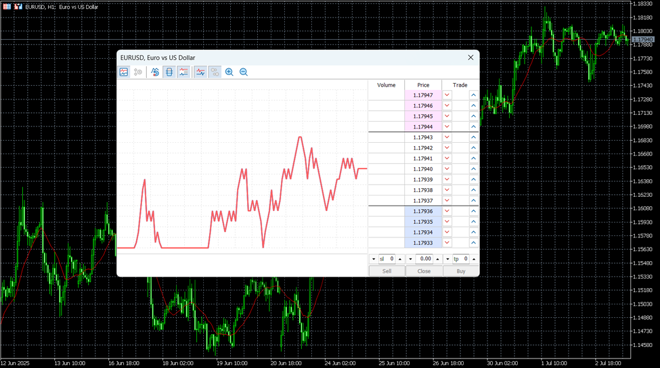The height and width of the screenshot is (368, 660).
Task: Zoom out the depth of market
Action: click(x=243, y=72)
